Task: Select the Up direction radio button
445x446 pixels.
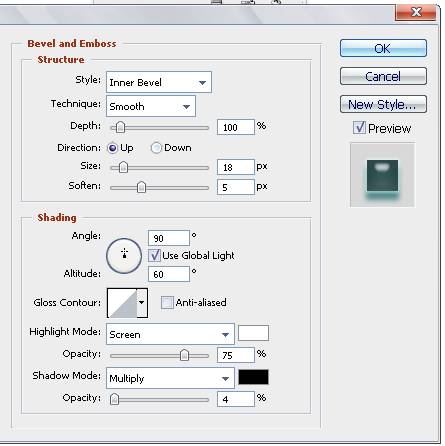Action: pyautogui.click(x=112, y=148)
